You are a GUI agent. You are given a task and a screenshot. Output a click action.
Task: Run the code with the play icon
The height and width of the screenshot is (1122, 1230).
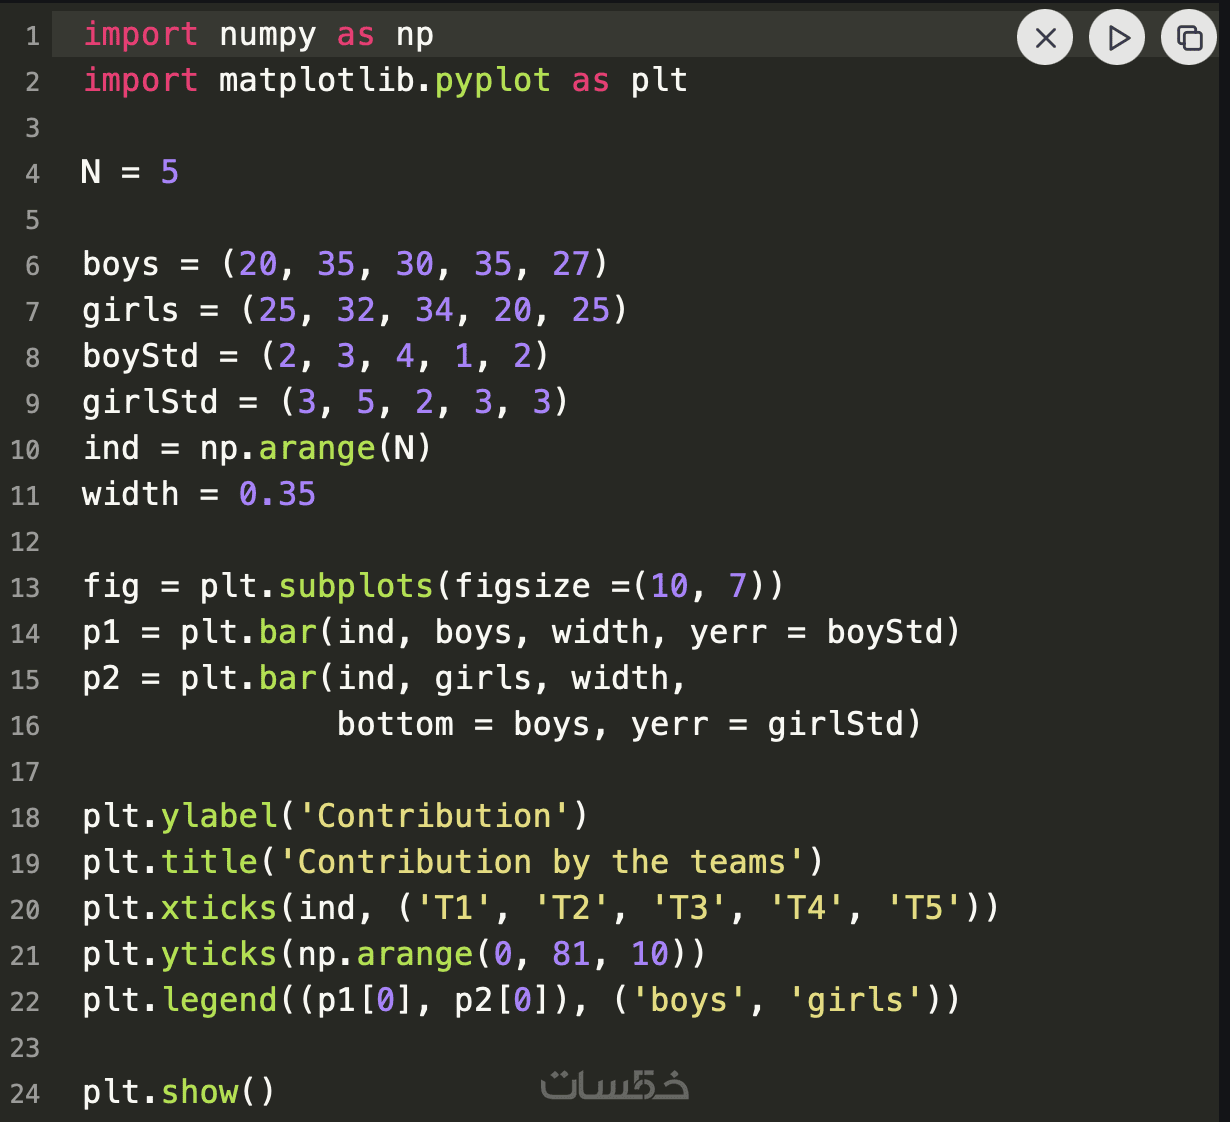tap(1117, 38)
